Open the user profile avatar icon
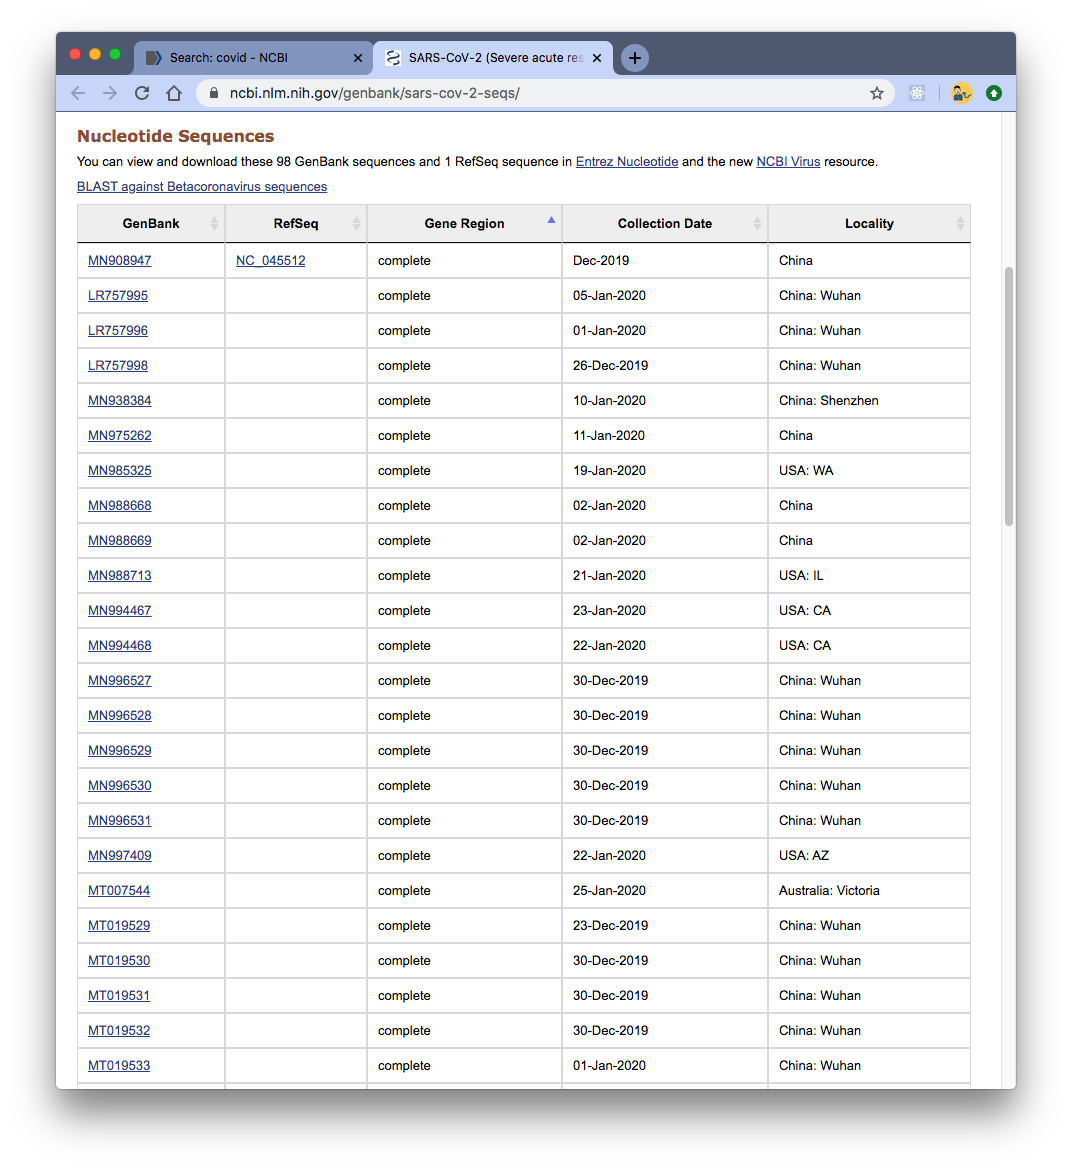This screenshot has width=1072, height=1169. click(x=962, y=93)
